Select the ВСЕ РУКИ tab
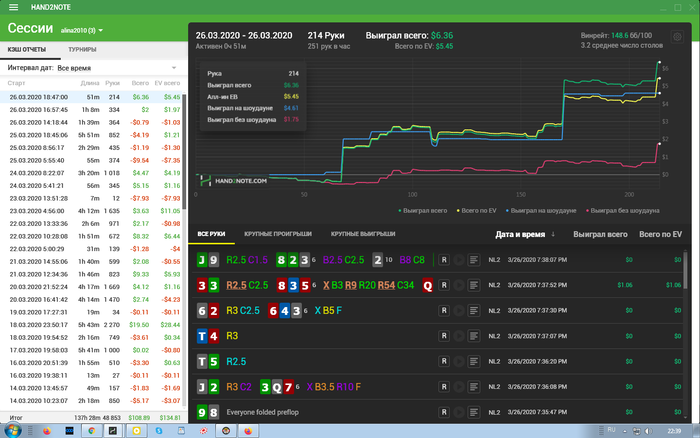Image resolution: width=700 pixels, height=438 pixels. coord(211,234)
